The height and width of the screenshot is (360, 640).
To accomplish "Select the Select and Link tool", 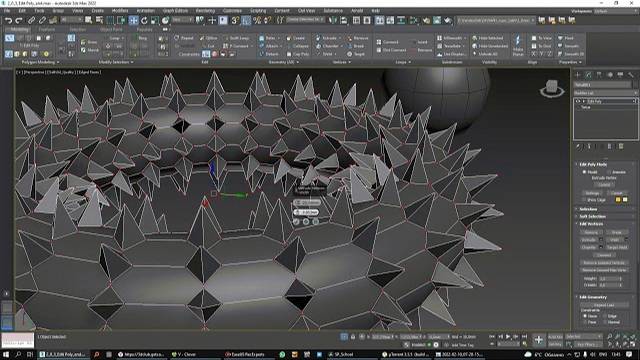I will 31,20.
